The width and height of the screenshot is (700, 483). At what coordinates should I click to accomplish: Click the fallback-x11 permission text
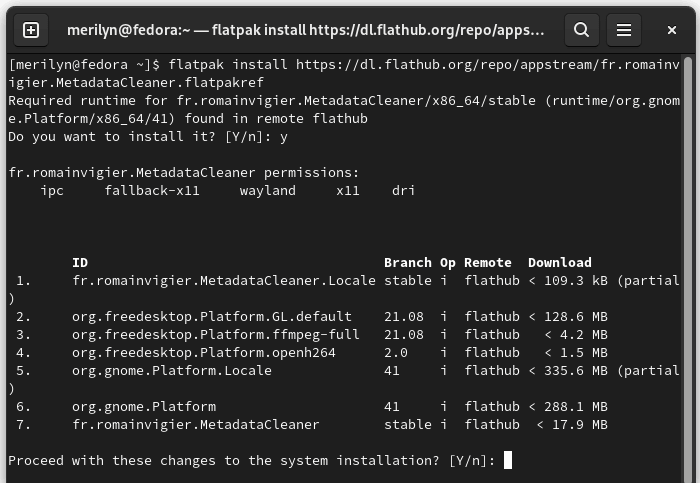pyautogui.click(x=152, y=191)
